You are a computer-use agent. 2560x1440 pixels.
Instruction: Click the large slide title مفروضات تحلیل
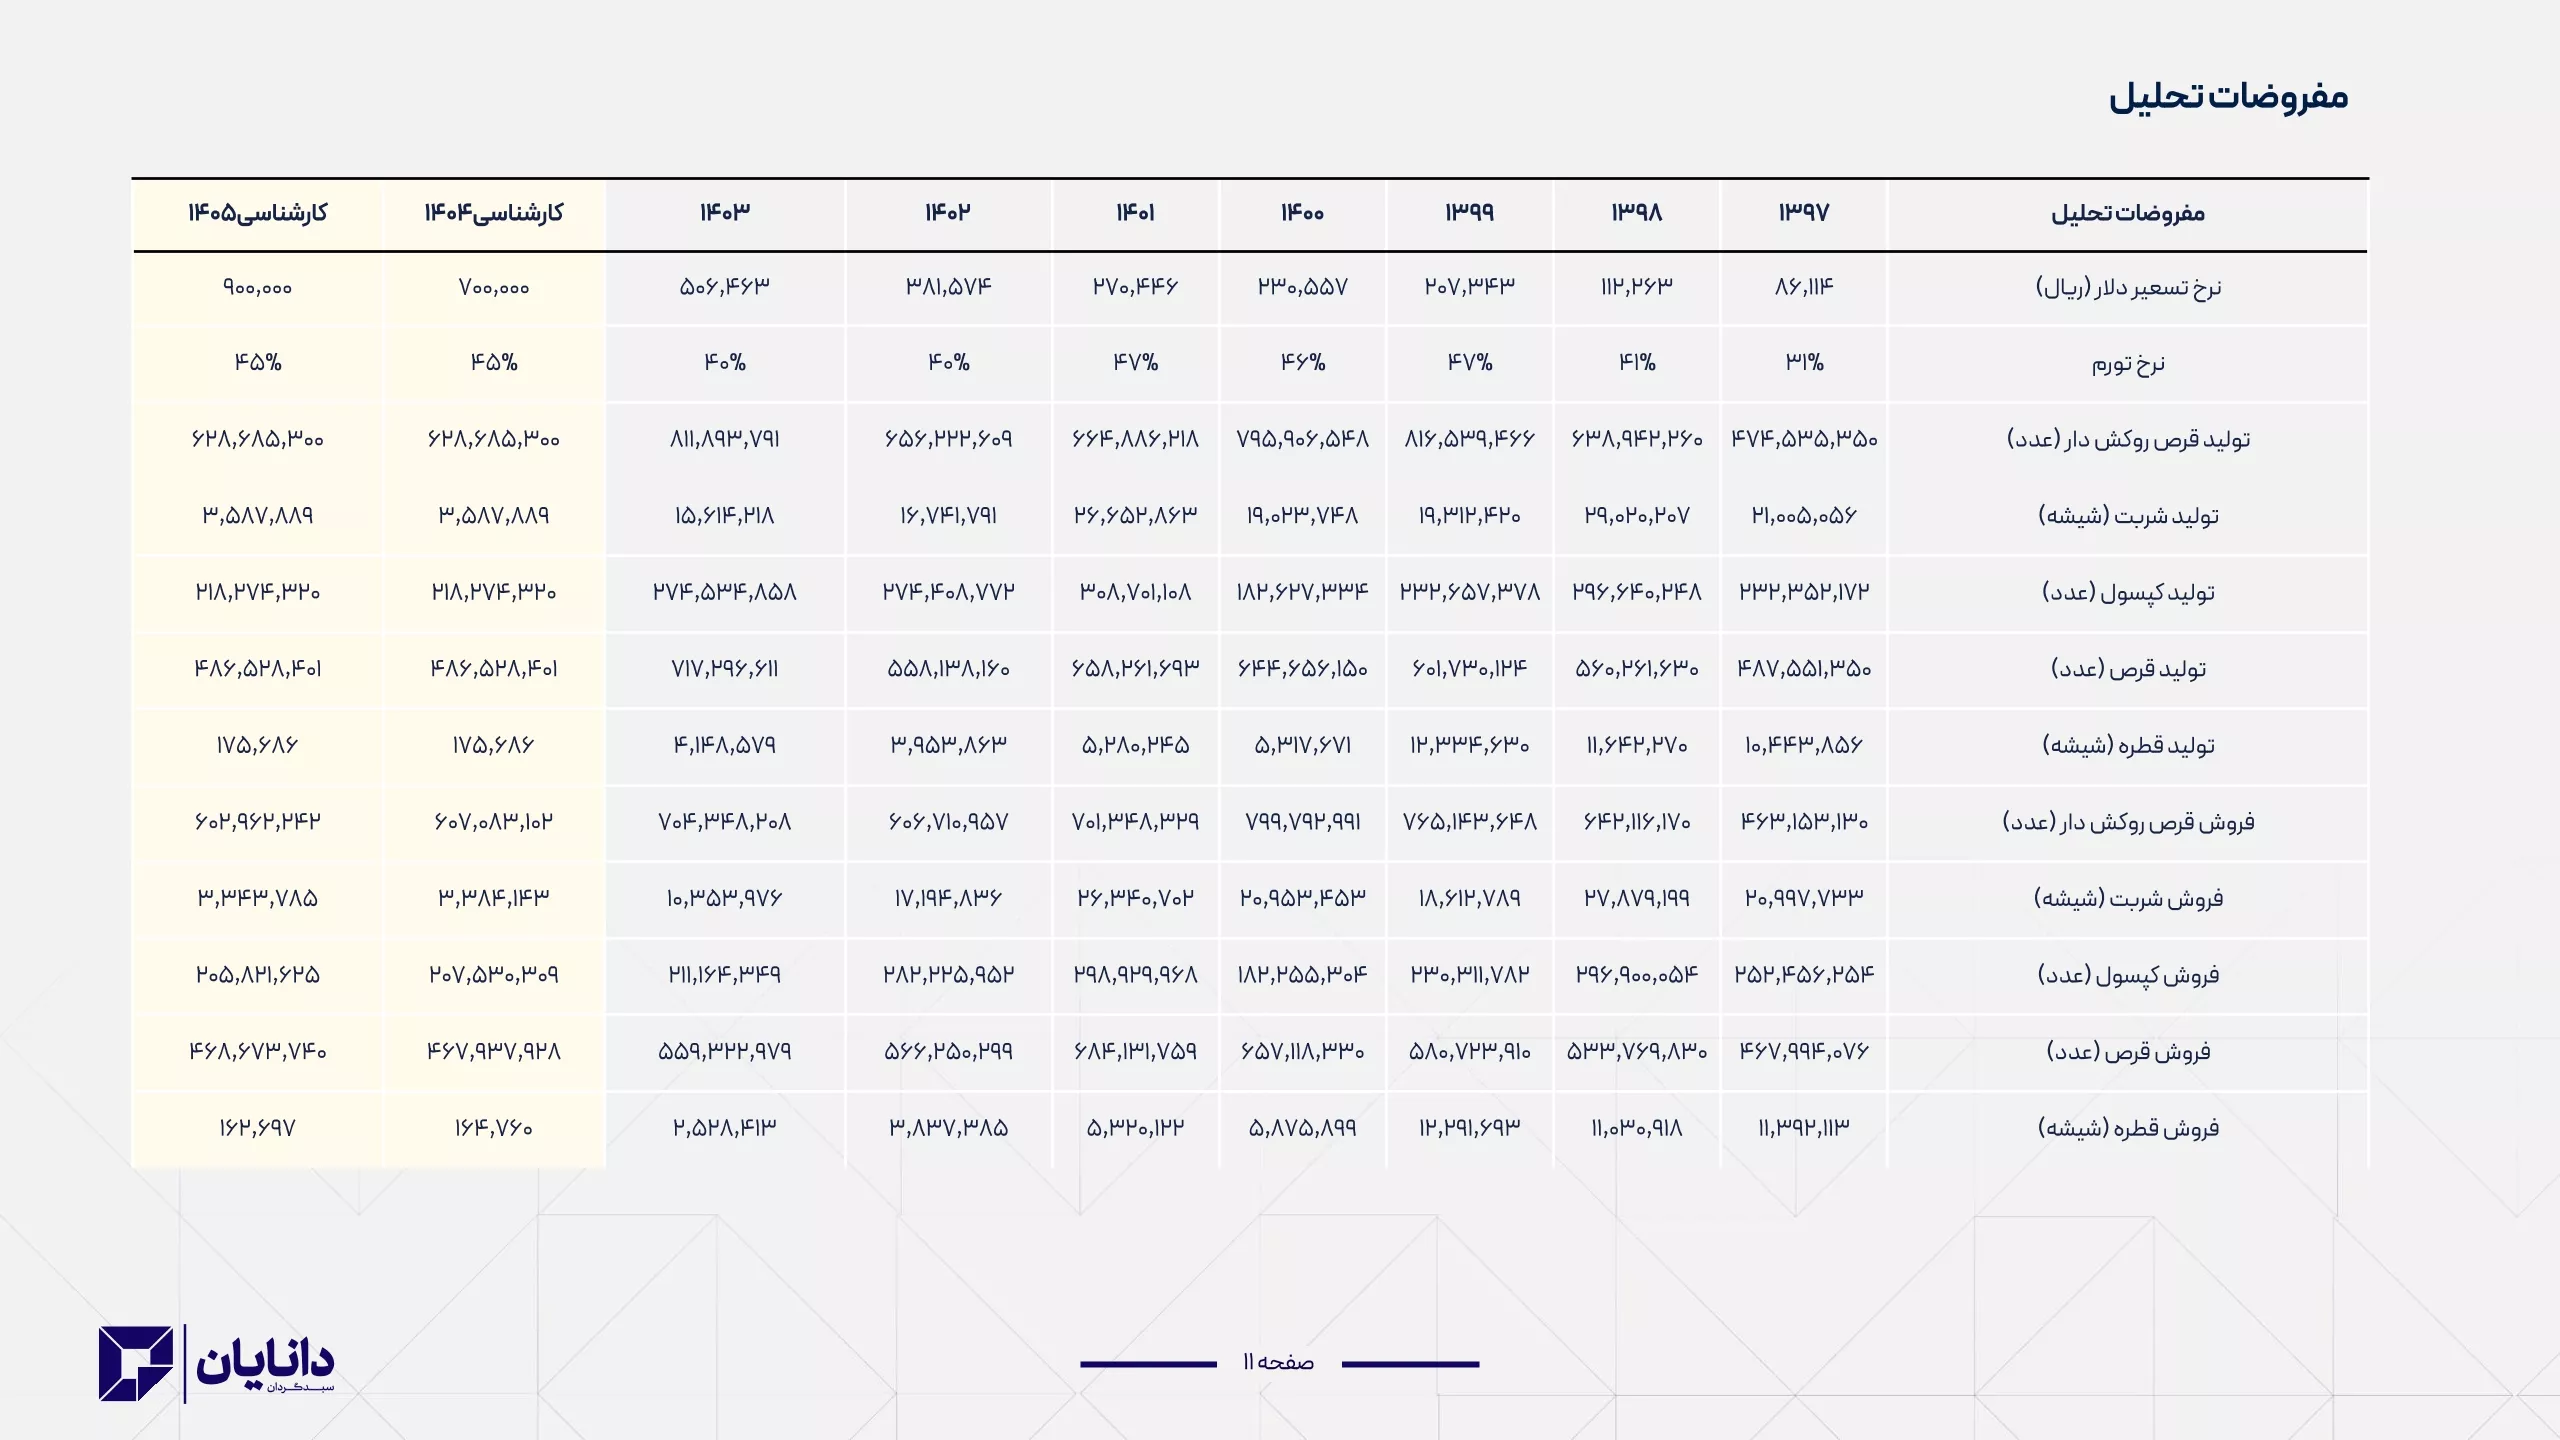(x=2228, y=97)
